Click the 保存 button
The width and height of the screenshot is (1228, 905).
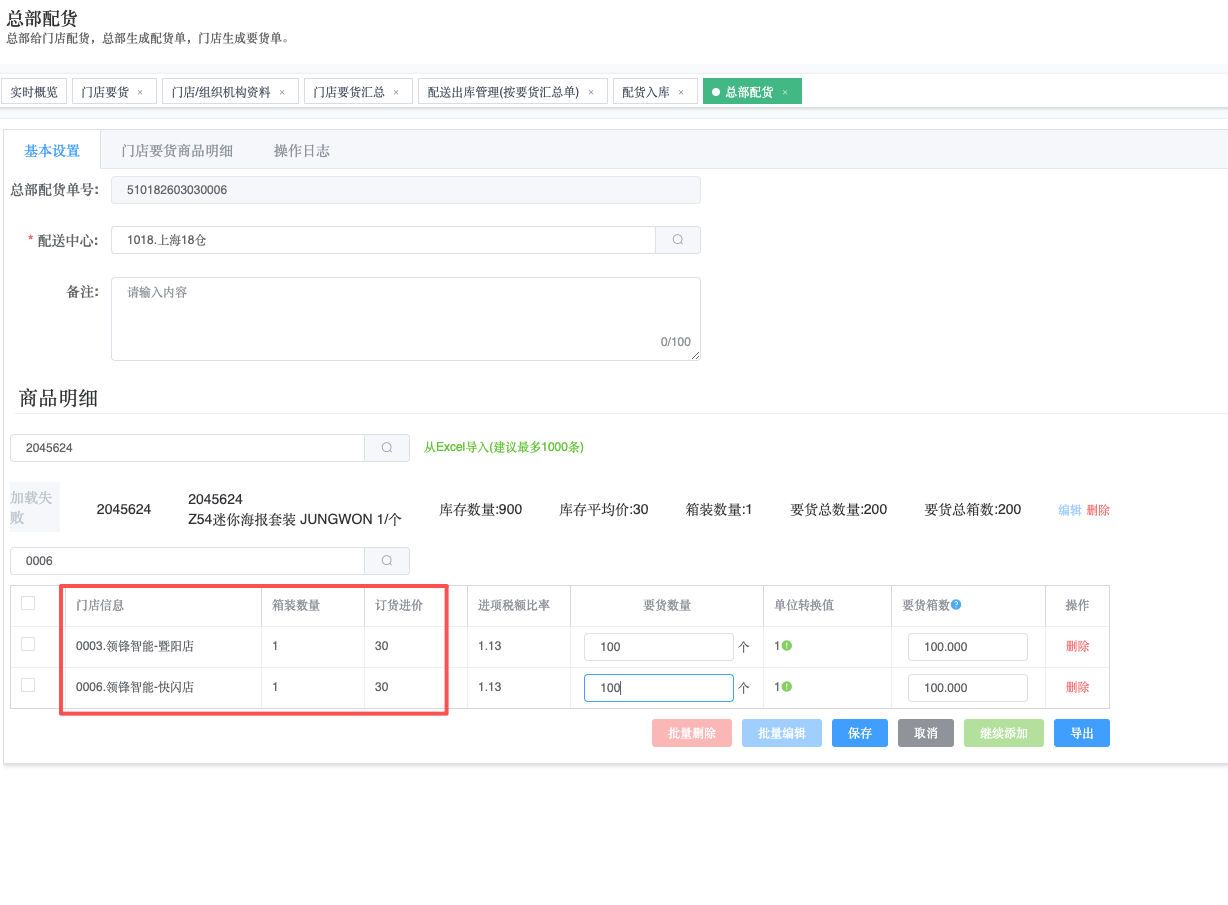tap(860, 733)
